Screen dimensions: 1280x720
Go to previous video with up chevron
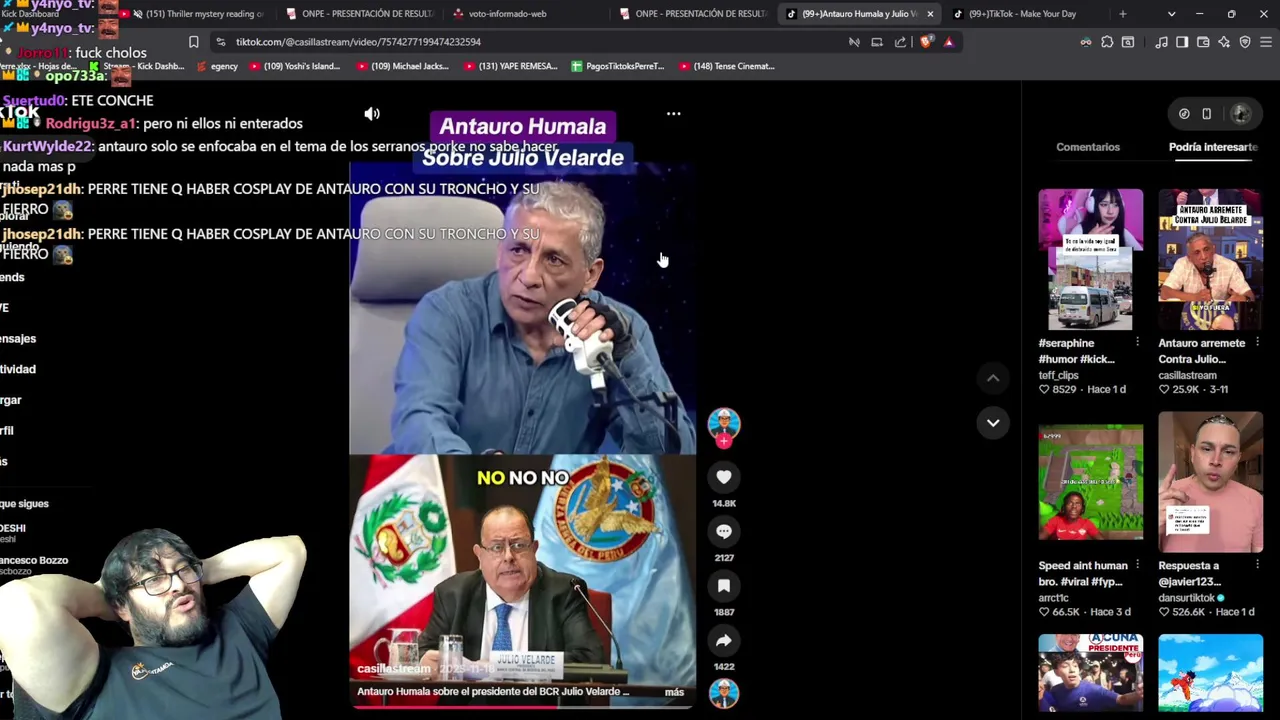pos(993,378)
